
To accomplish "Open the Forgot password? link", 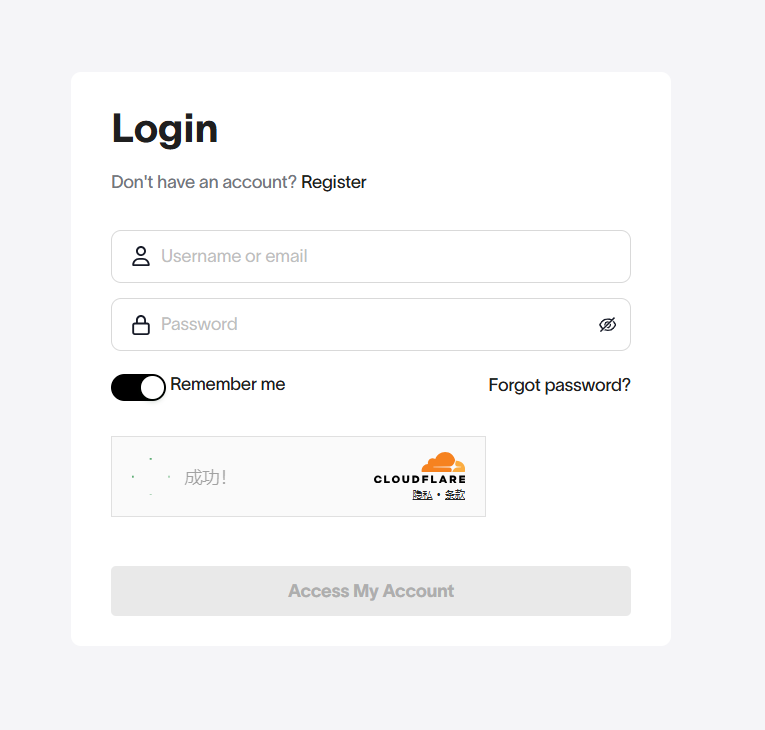I will [559, 385].
